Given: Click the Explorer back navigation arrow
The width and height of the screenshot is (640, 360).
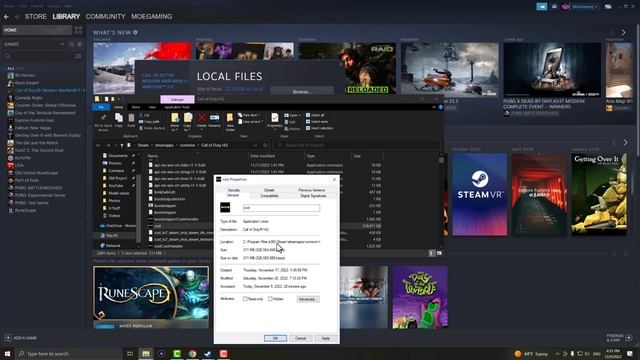Looking at the screenshot, I should tap(98, 145).
